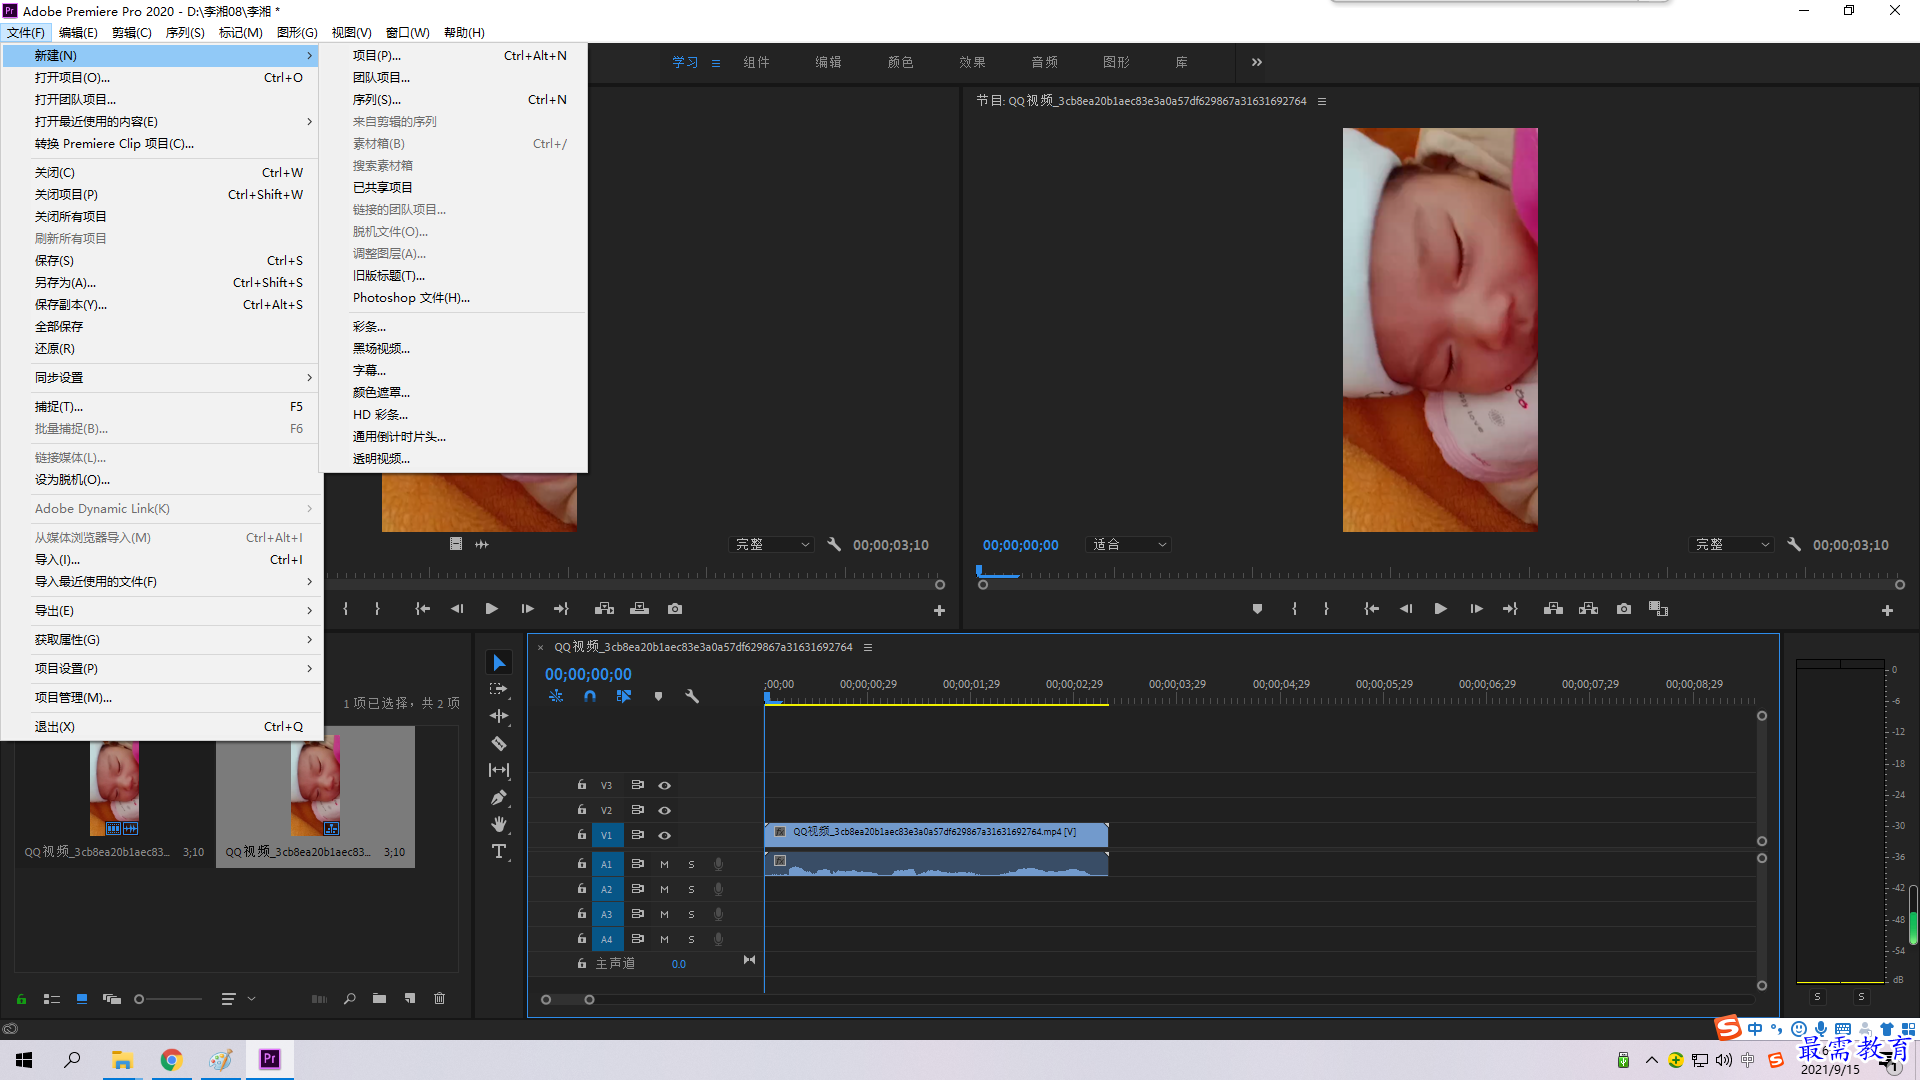Image resolution: width=1920 pixels, height=1080 pixels.
Task: Click the timeline playhead timecode
Action: point(588,674)
